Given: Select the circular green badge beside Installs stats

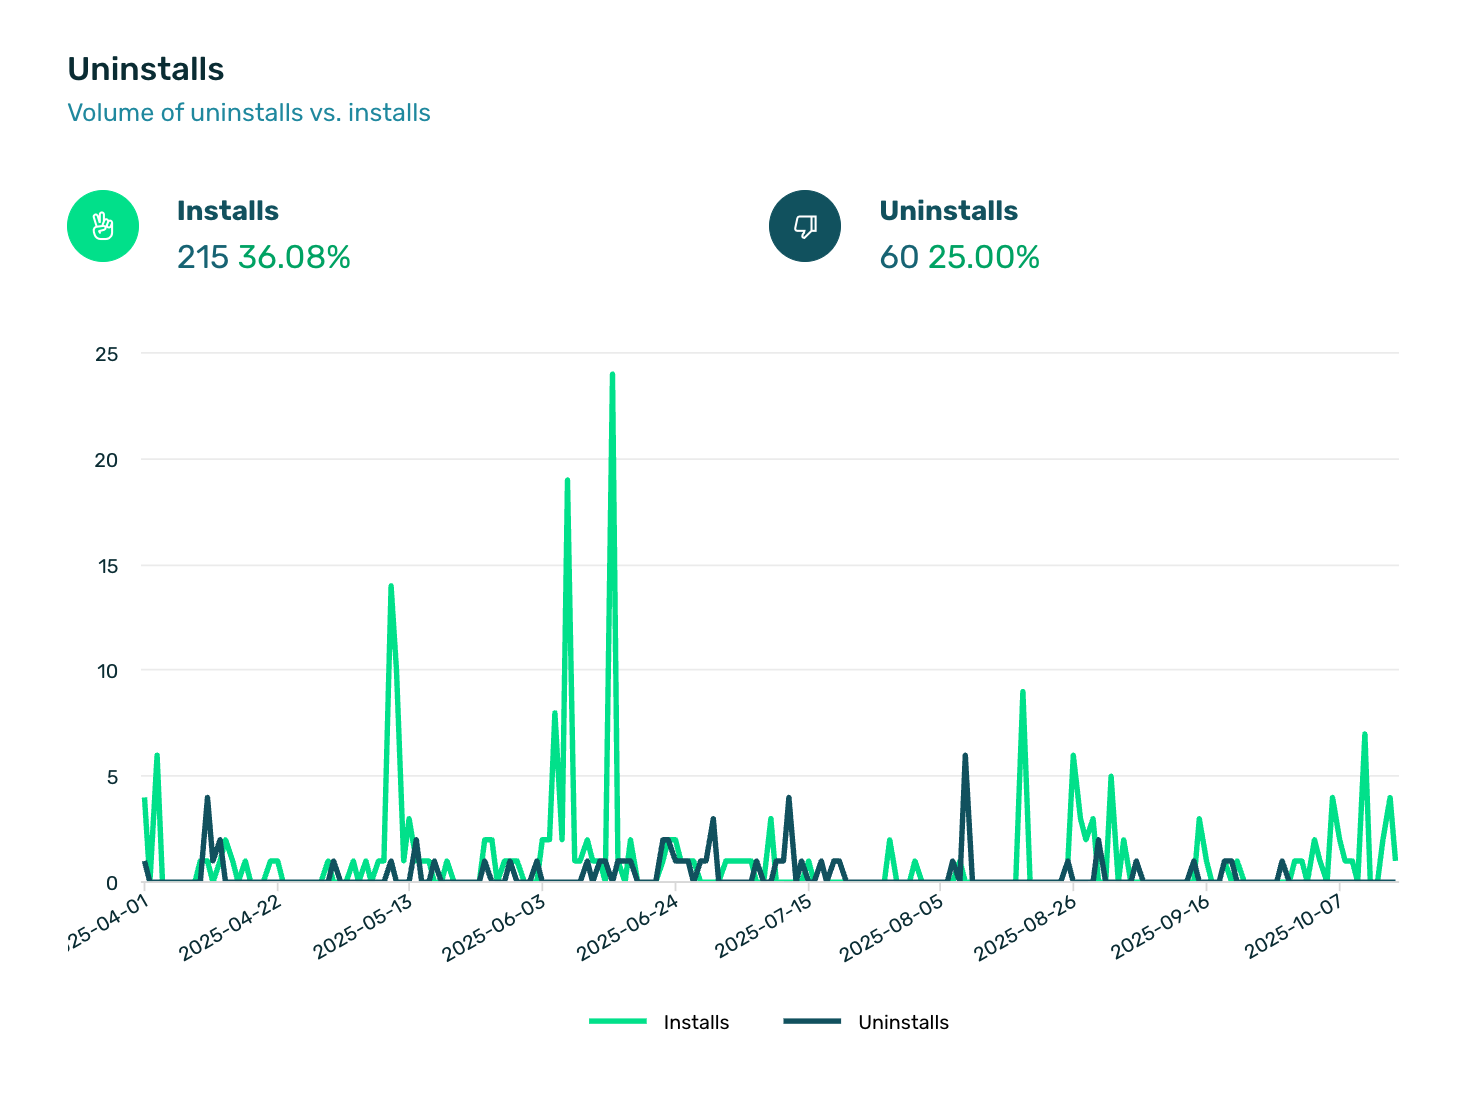Looking at the screenshot, I should [x=102, y=226].
